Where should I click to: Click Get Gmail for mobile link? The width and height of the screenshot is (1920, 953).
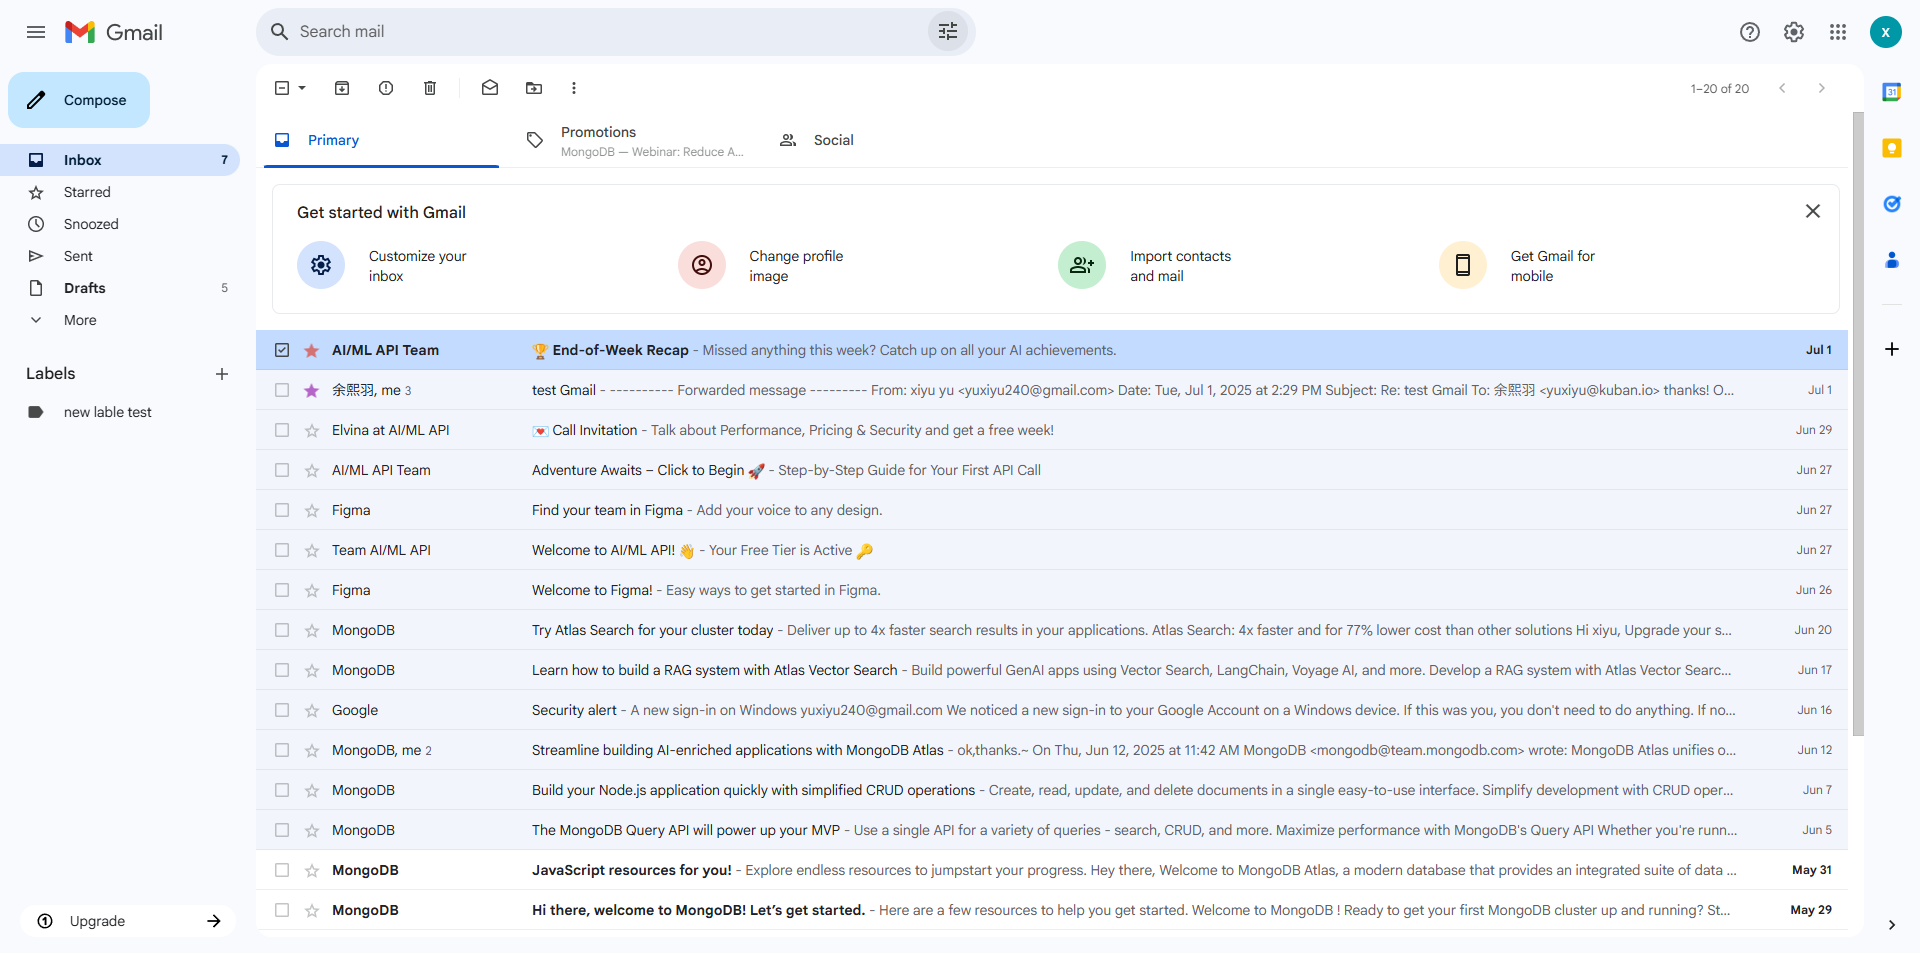[x=1552, y=266]
